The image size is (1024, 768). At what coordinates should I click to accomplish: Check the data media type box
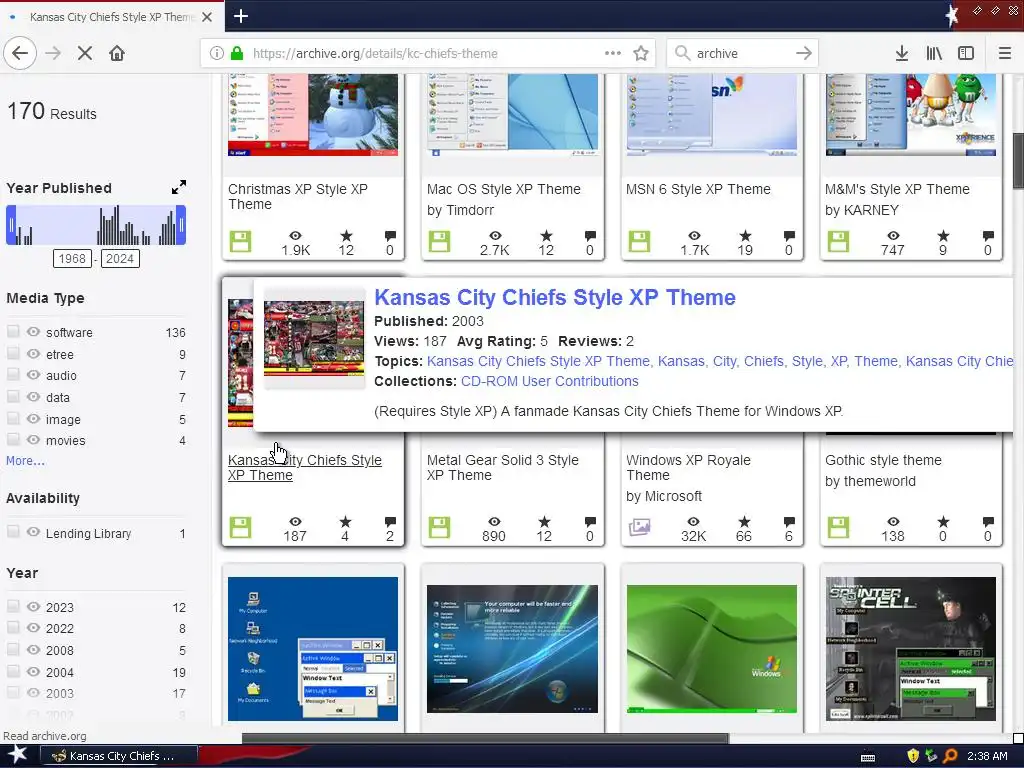pyautogui.click(x=13, y=396)
